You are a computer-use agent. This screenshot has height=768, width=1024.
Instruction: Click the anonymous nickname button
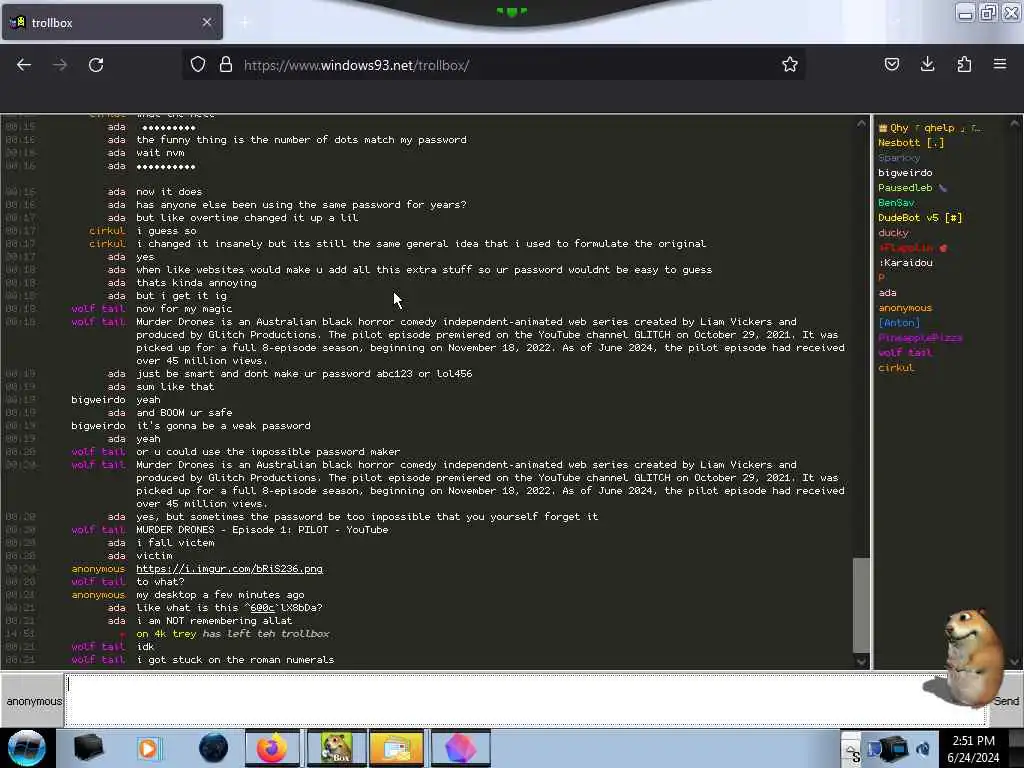[x=33, y=701]
